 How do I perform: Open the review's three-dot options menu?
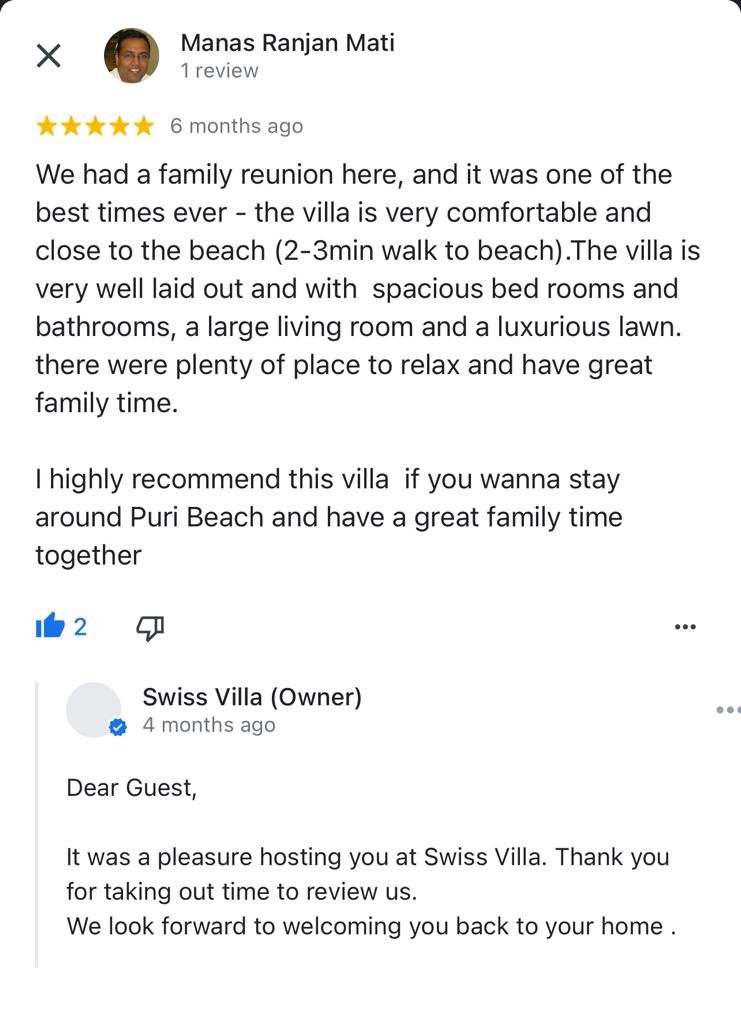(x=685, y=627)
